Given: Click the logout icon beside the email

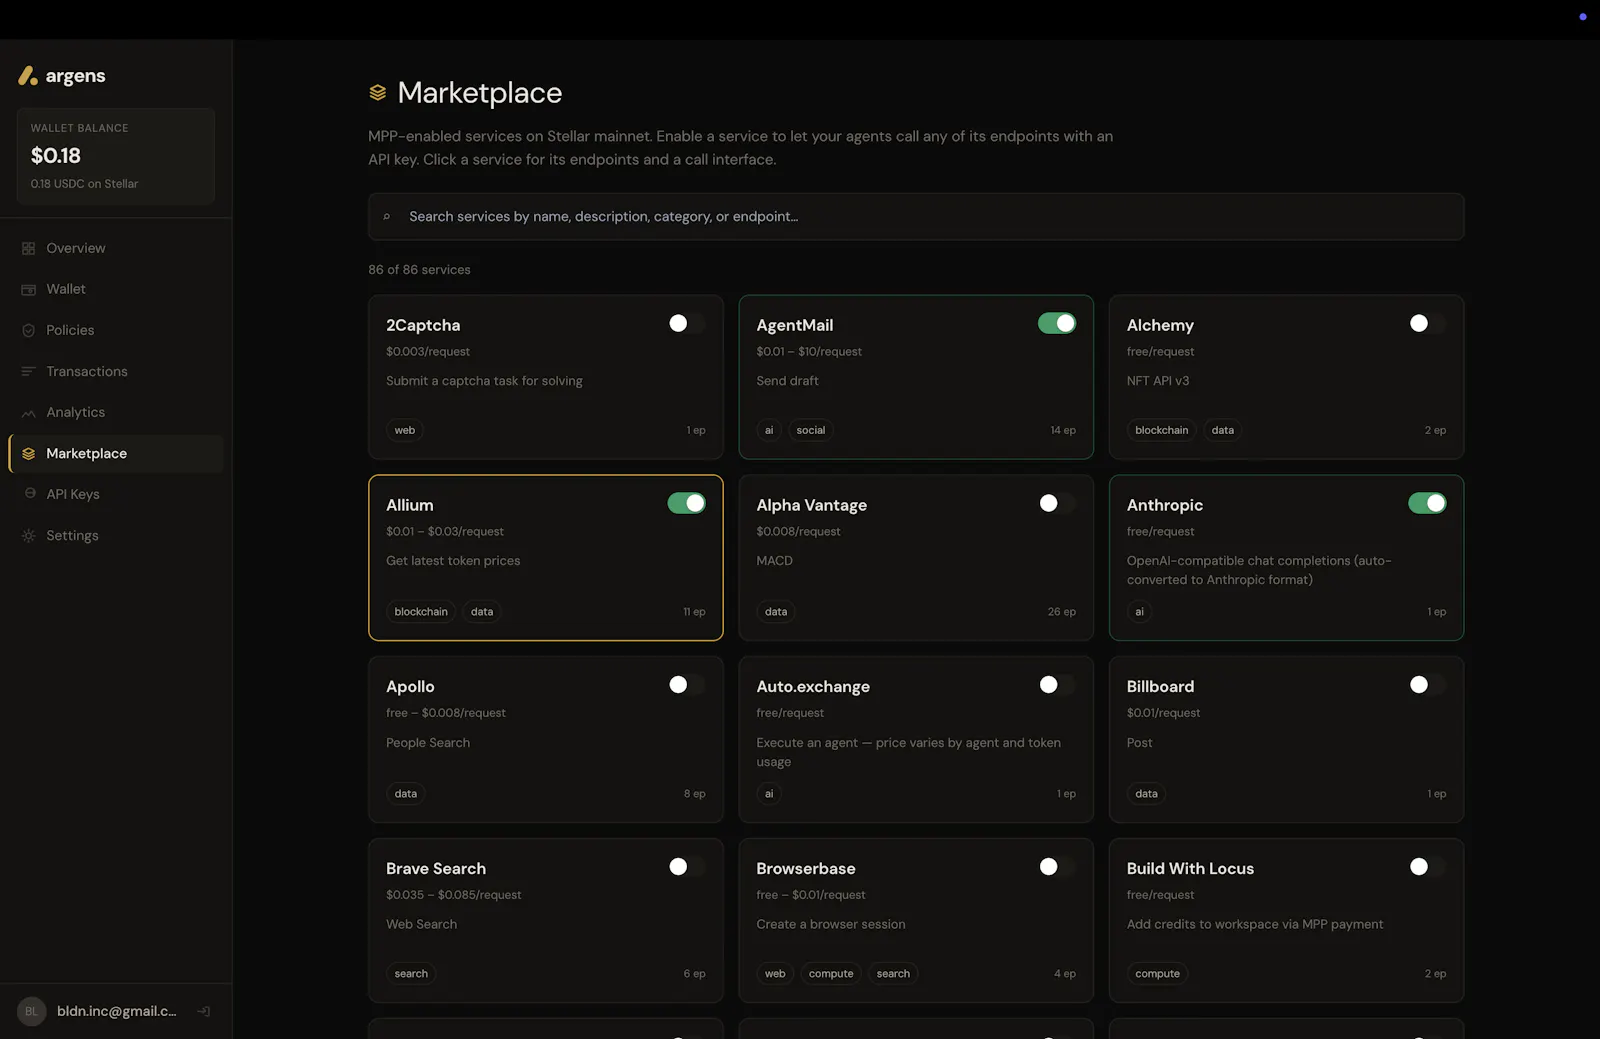Looking at the screenshot, I should click(204, 1011).
